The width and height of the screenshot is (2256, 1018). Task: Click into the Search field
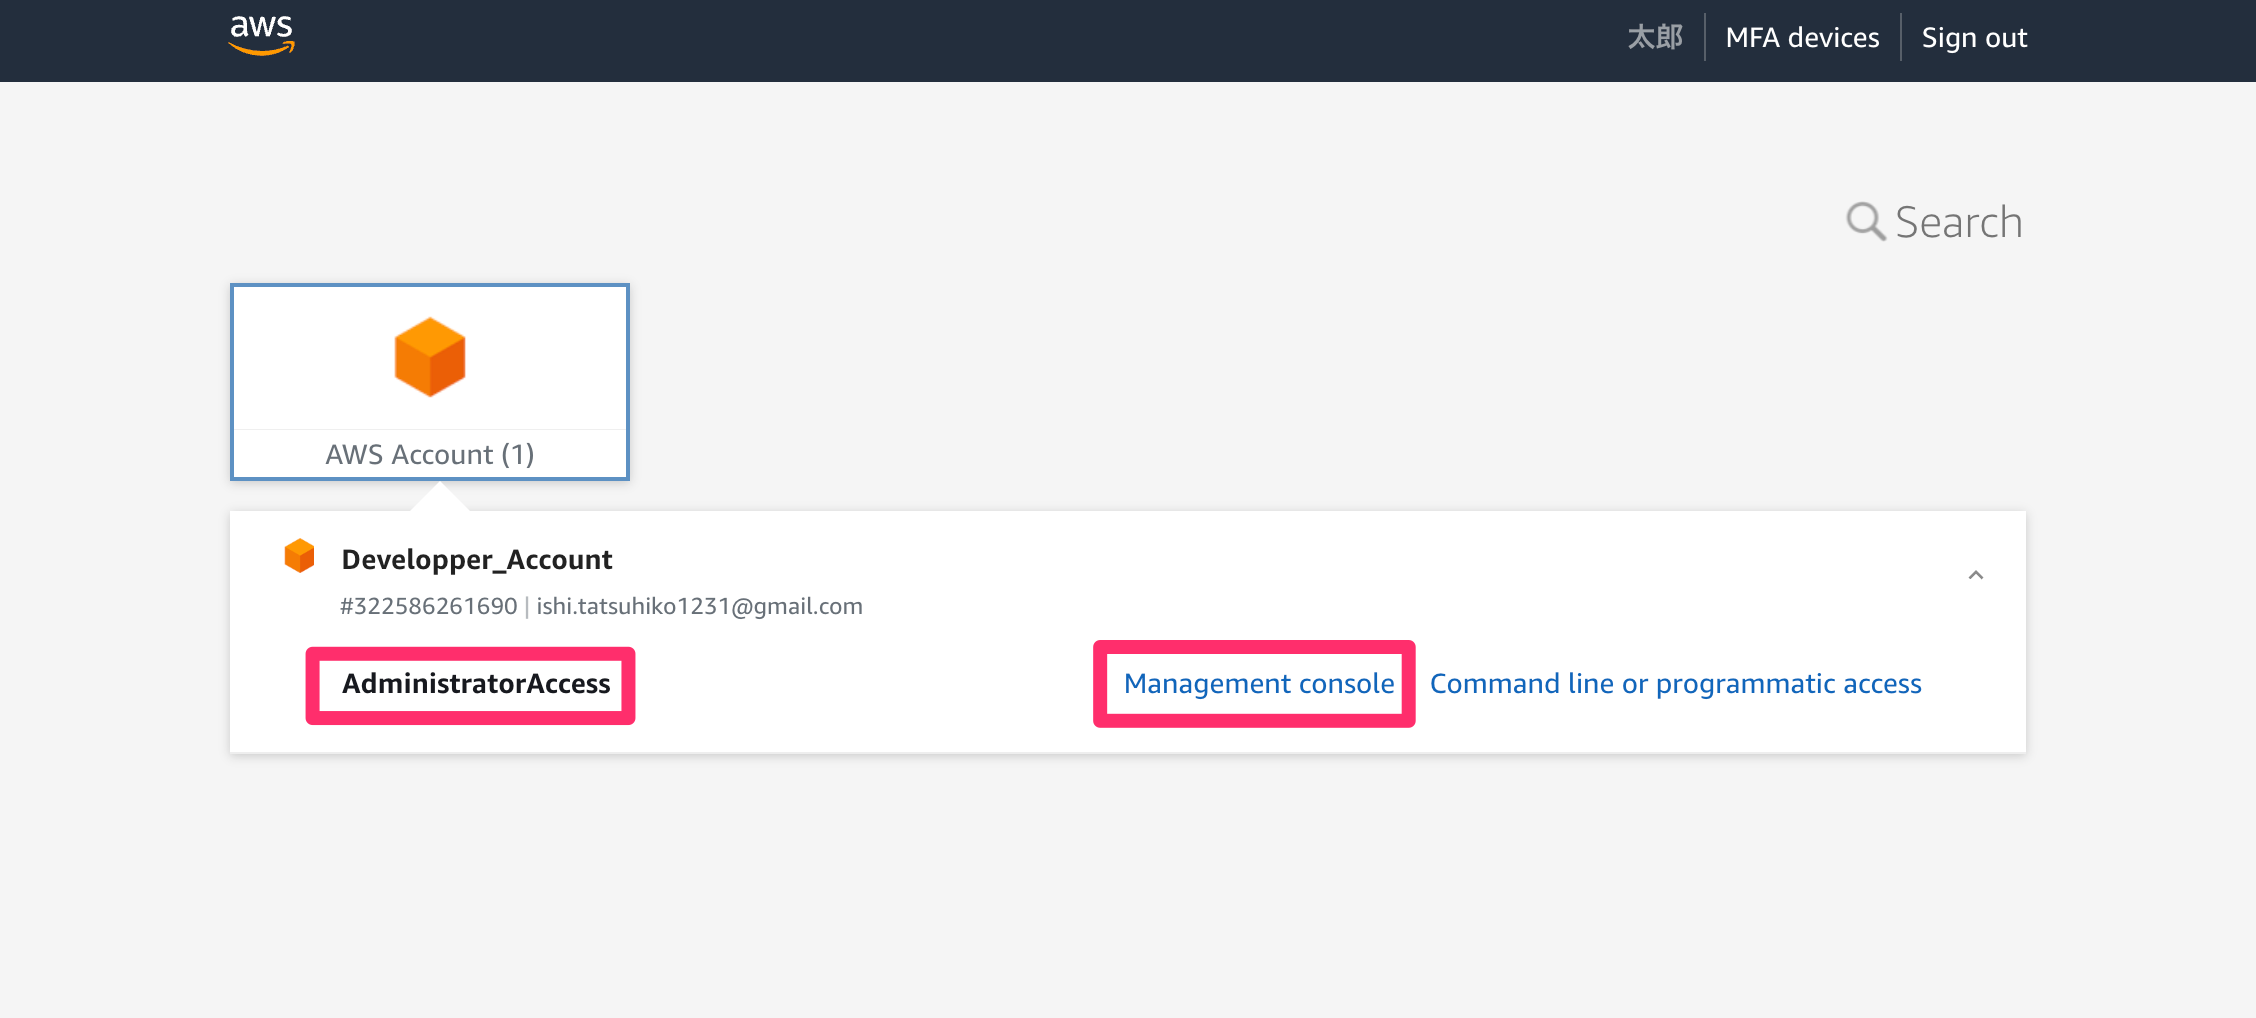click(x=1958, y=222)
